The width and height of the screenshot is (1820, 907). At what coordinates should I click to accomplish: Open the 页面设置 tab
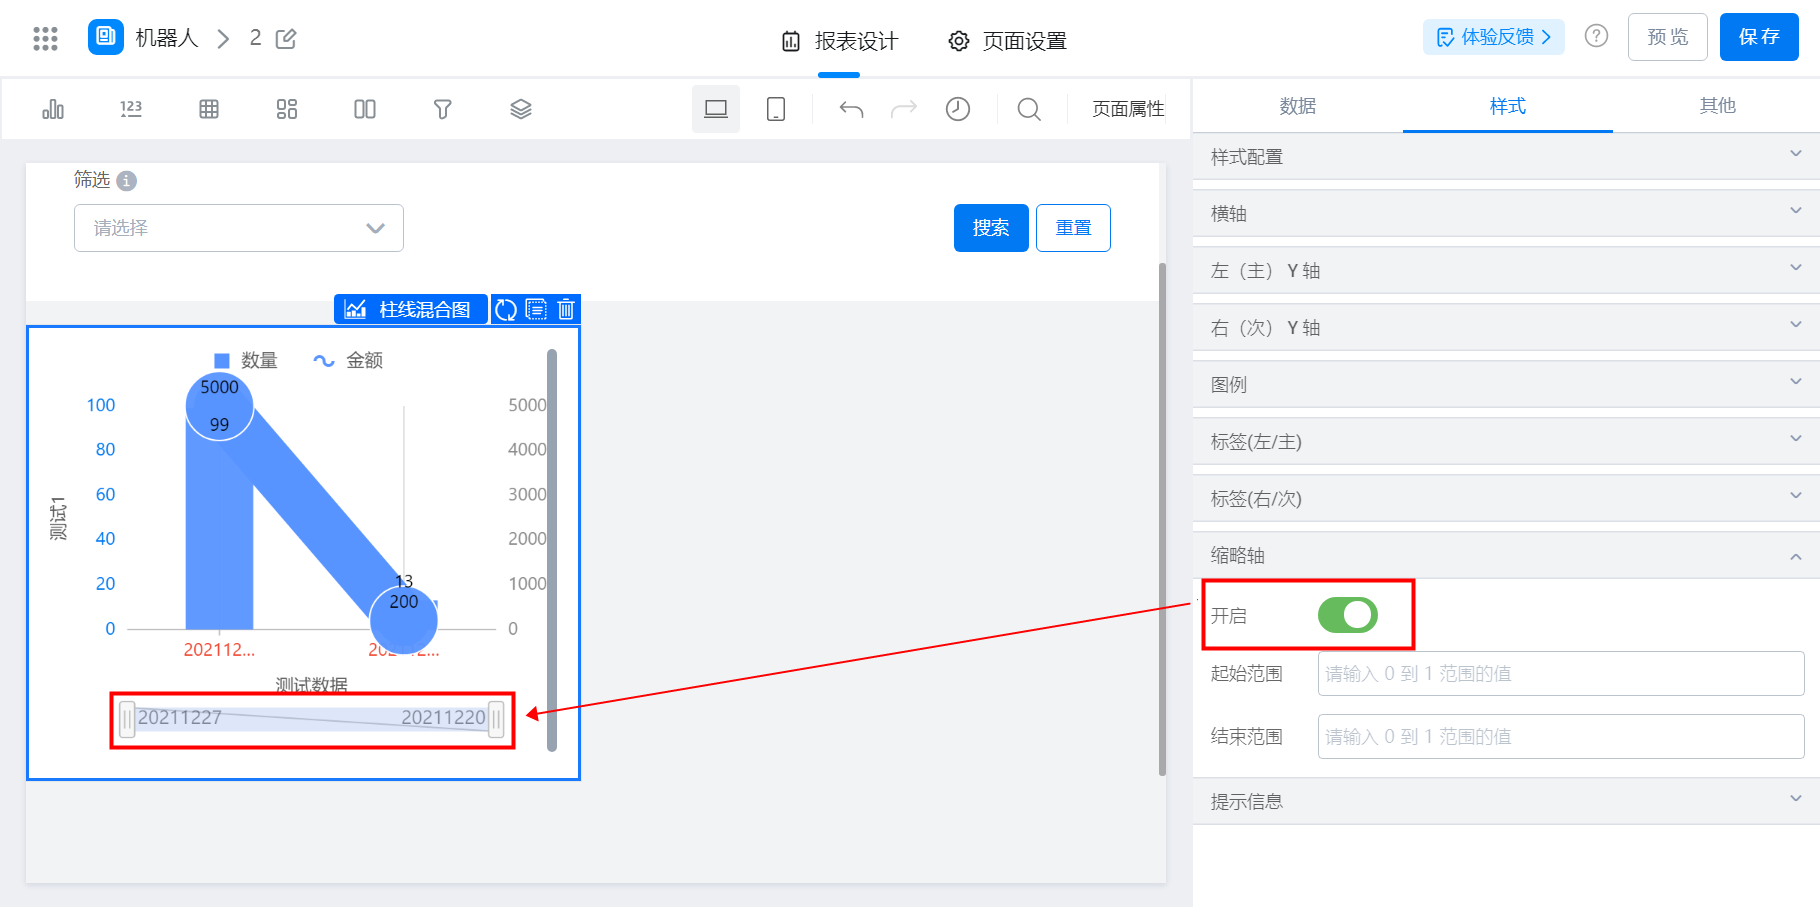[x=1008, y=41]
